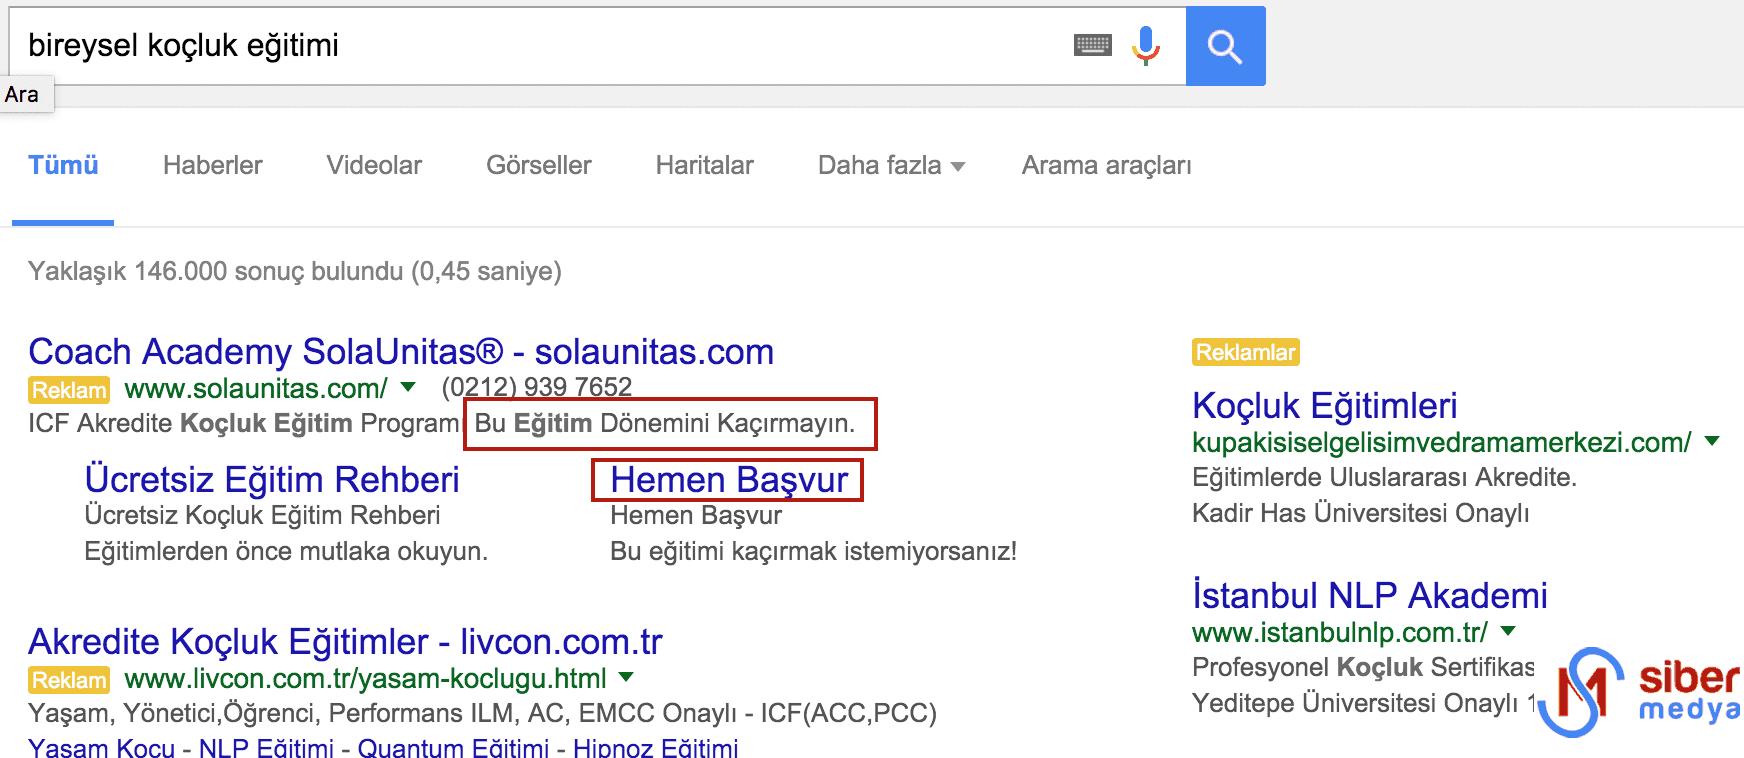The height and width of the screenshot is (758, 1744).
Task: Click 'Kadir Has Üniversitesi Onaylı' text
Action: (x=1361, y=513)
